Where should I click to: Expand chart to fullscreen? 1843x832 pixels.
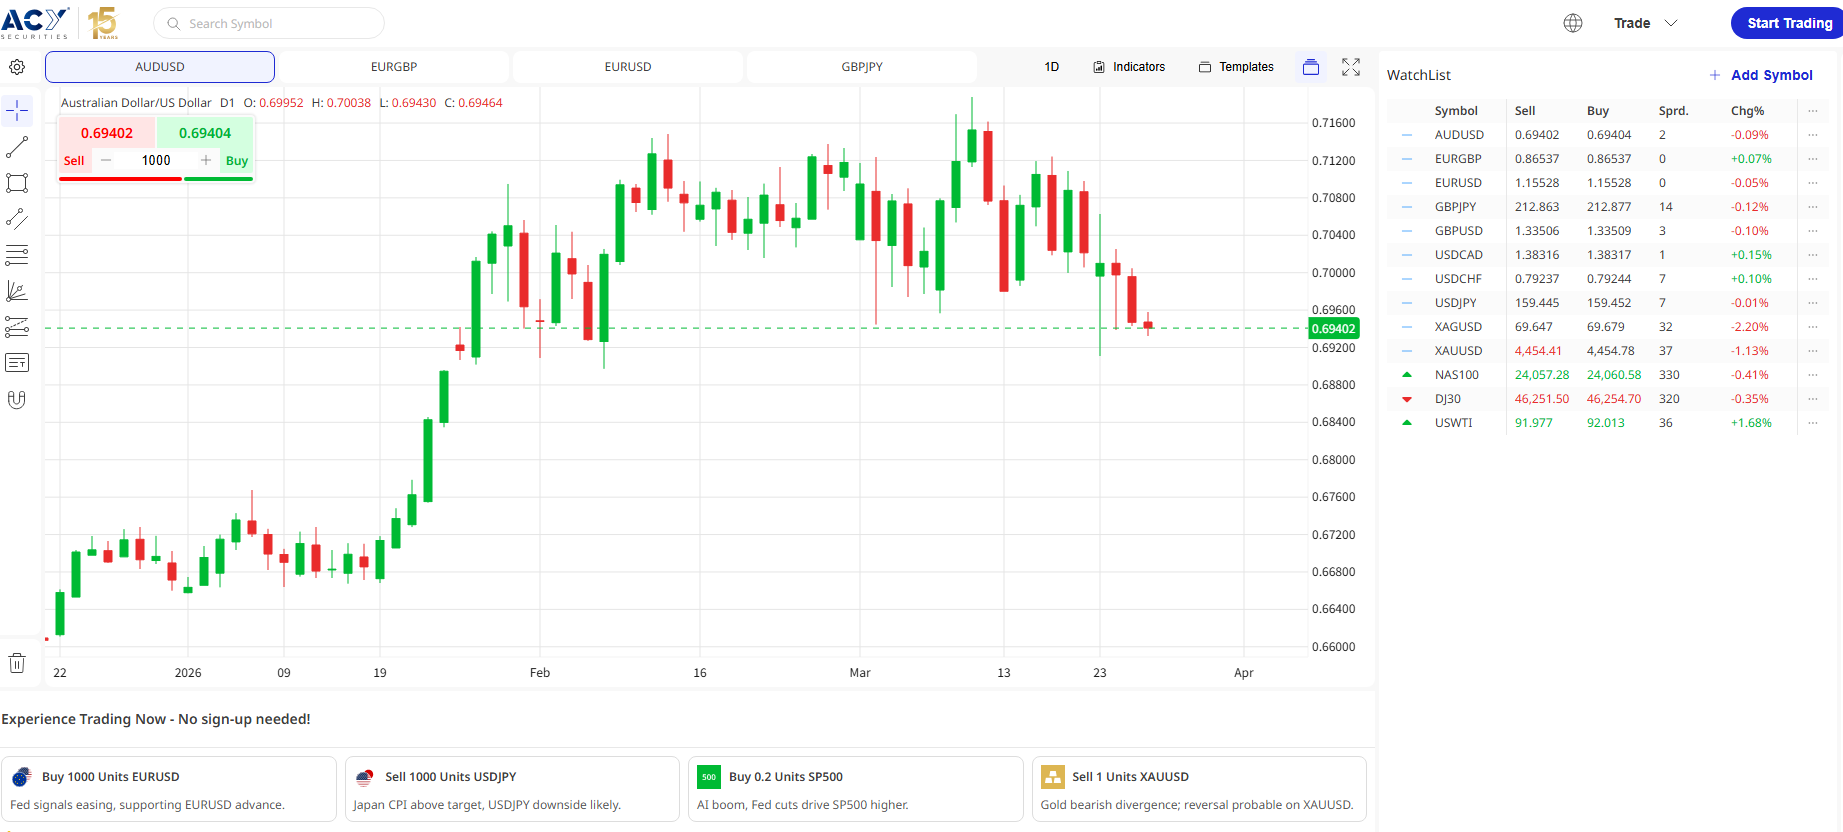pyautogui.click(x=1351, y=67)
